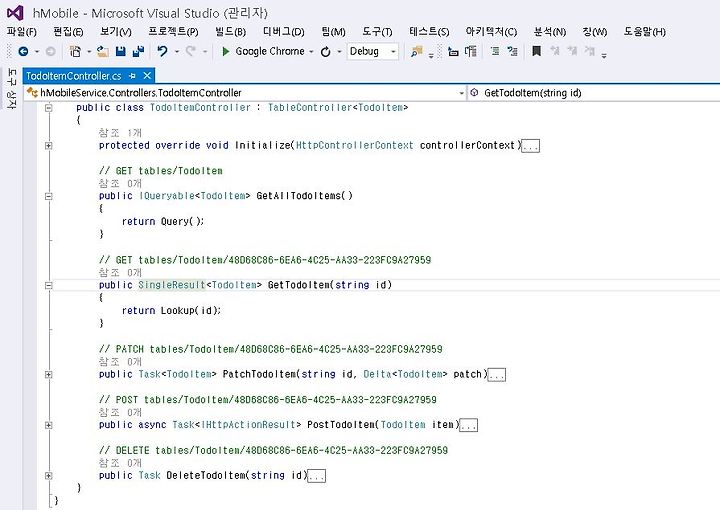Click the Navigate Backward arrow icon
720x510 pixels.
point(23,51)
